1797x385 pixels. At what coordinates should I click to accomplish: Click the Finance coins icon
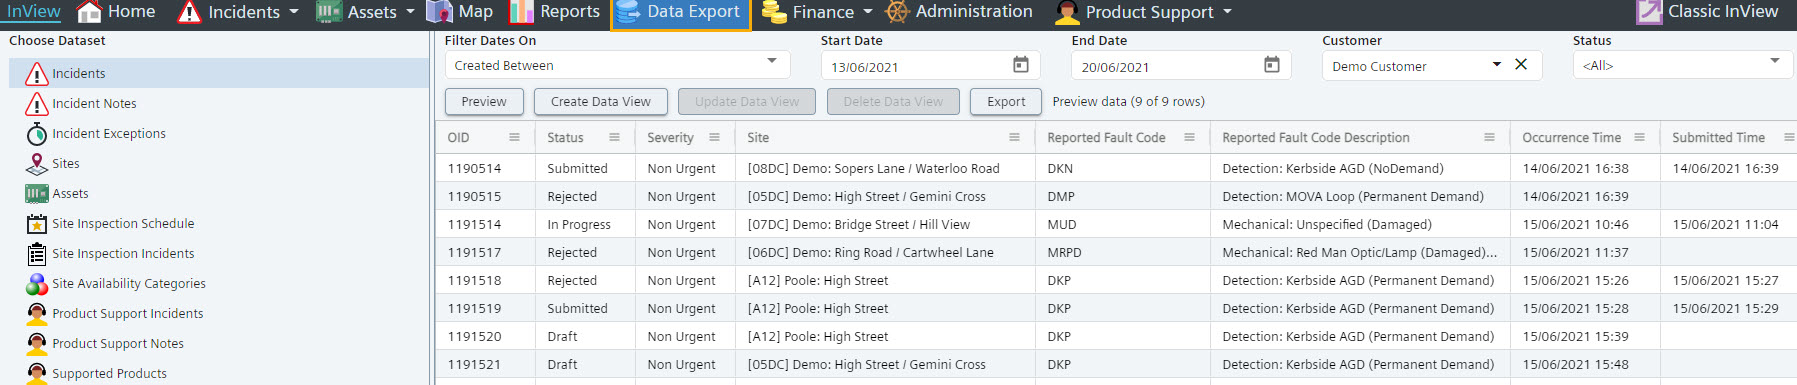click(x=774, y=12)
